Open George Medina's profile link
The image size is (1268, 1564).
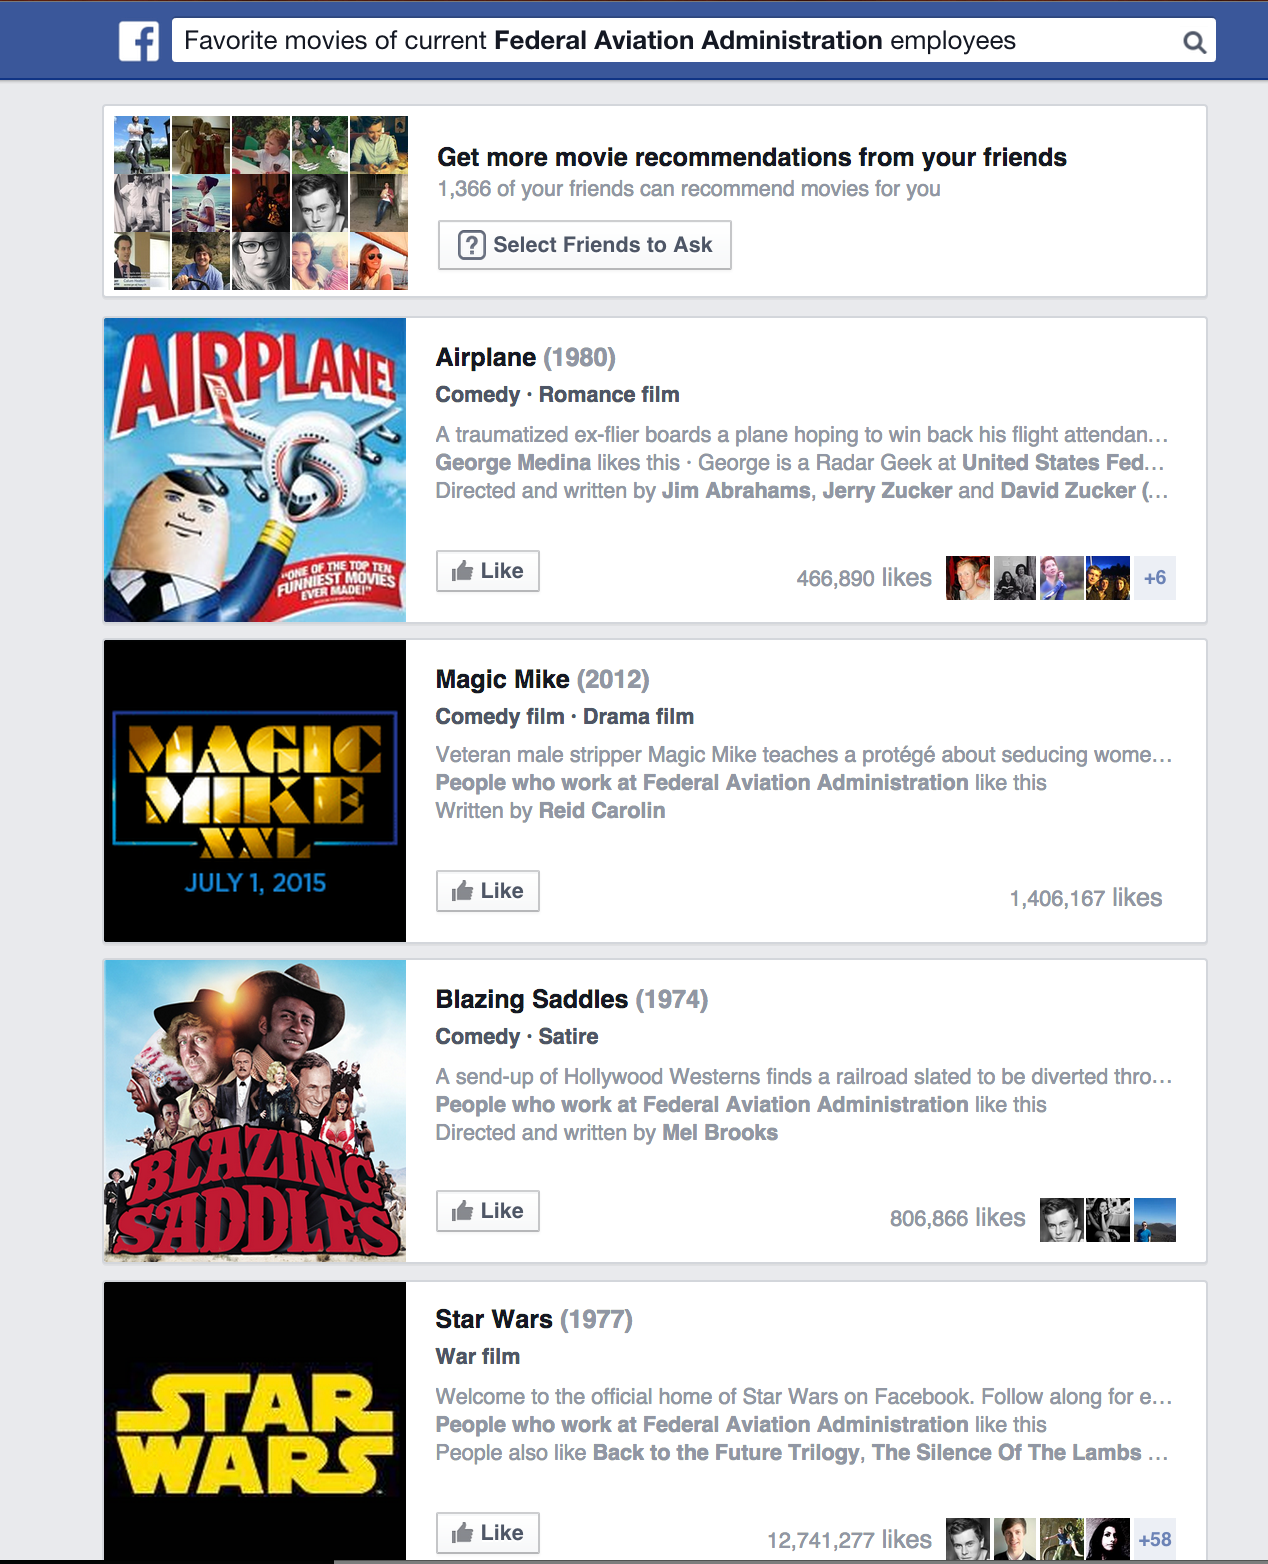513,463
